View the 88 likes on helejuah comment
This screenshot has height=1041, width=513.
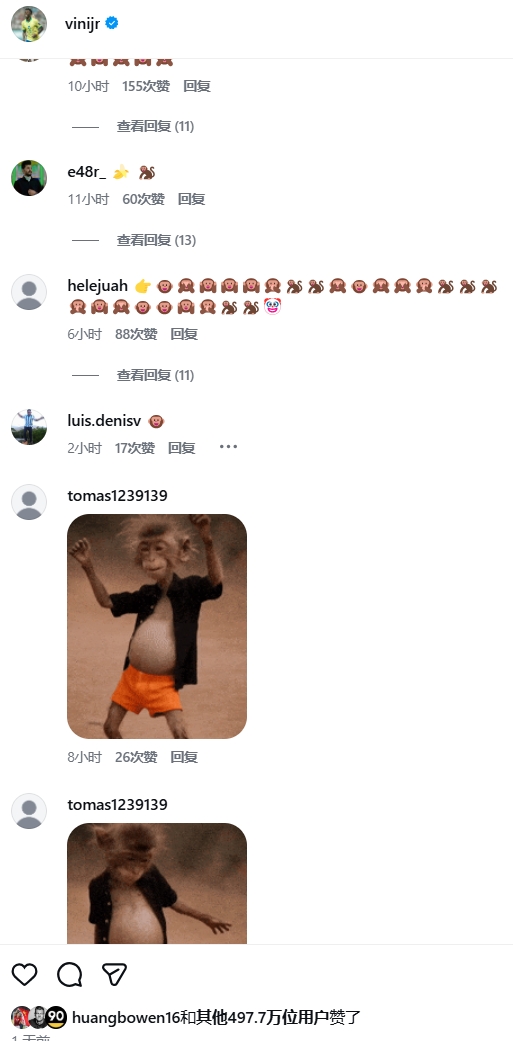[x=136, y=334]
